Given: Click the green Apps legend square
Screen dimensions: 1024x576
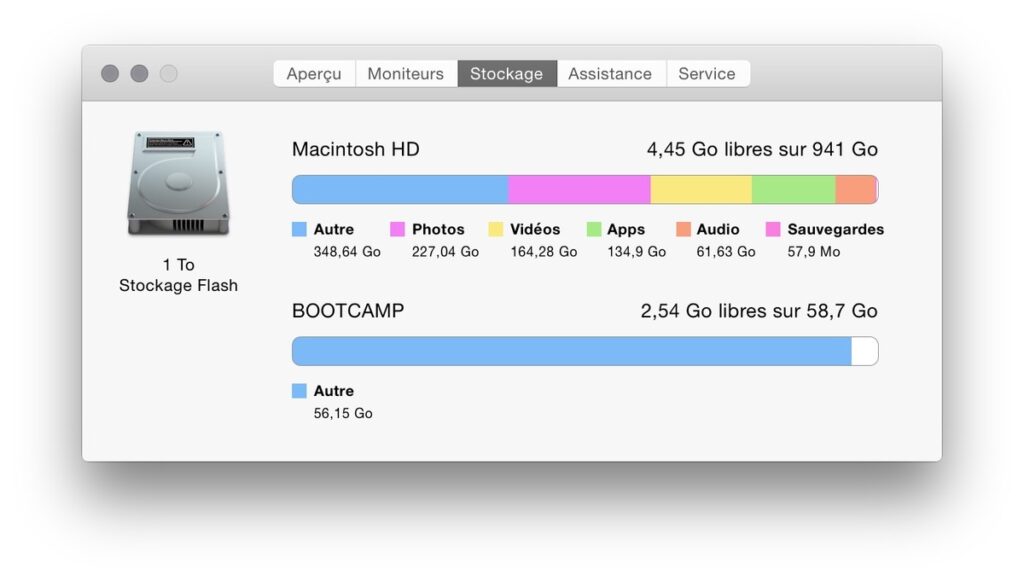Looking at the screenshot, I should [594, 229].
